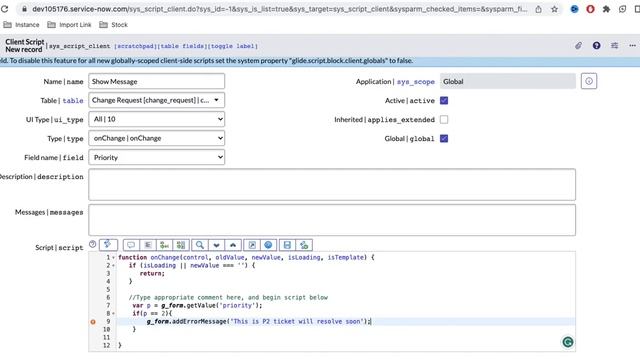Click into the Messages text area
Screen dimensions: 640x360
[332, 220]
